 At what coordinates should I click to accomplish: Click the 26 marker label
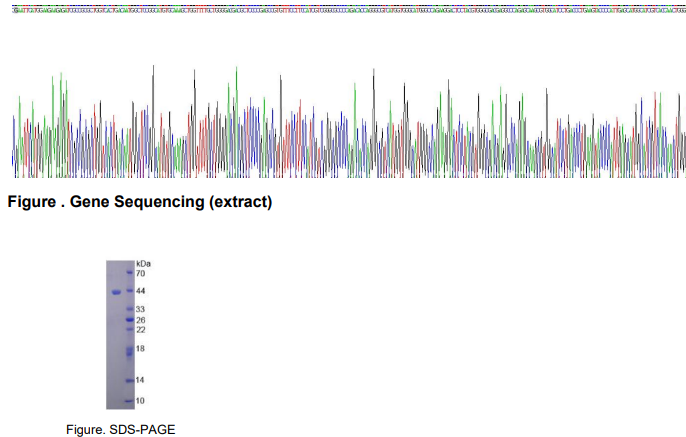click(141, 320)
